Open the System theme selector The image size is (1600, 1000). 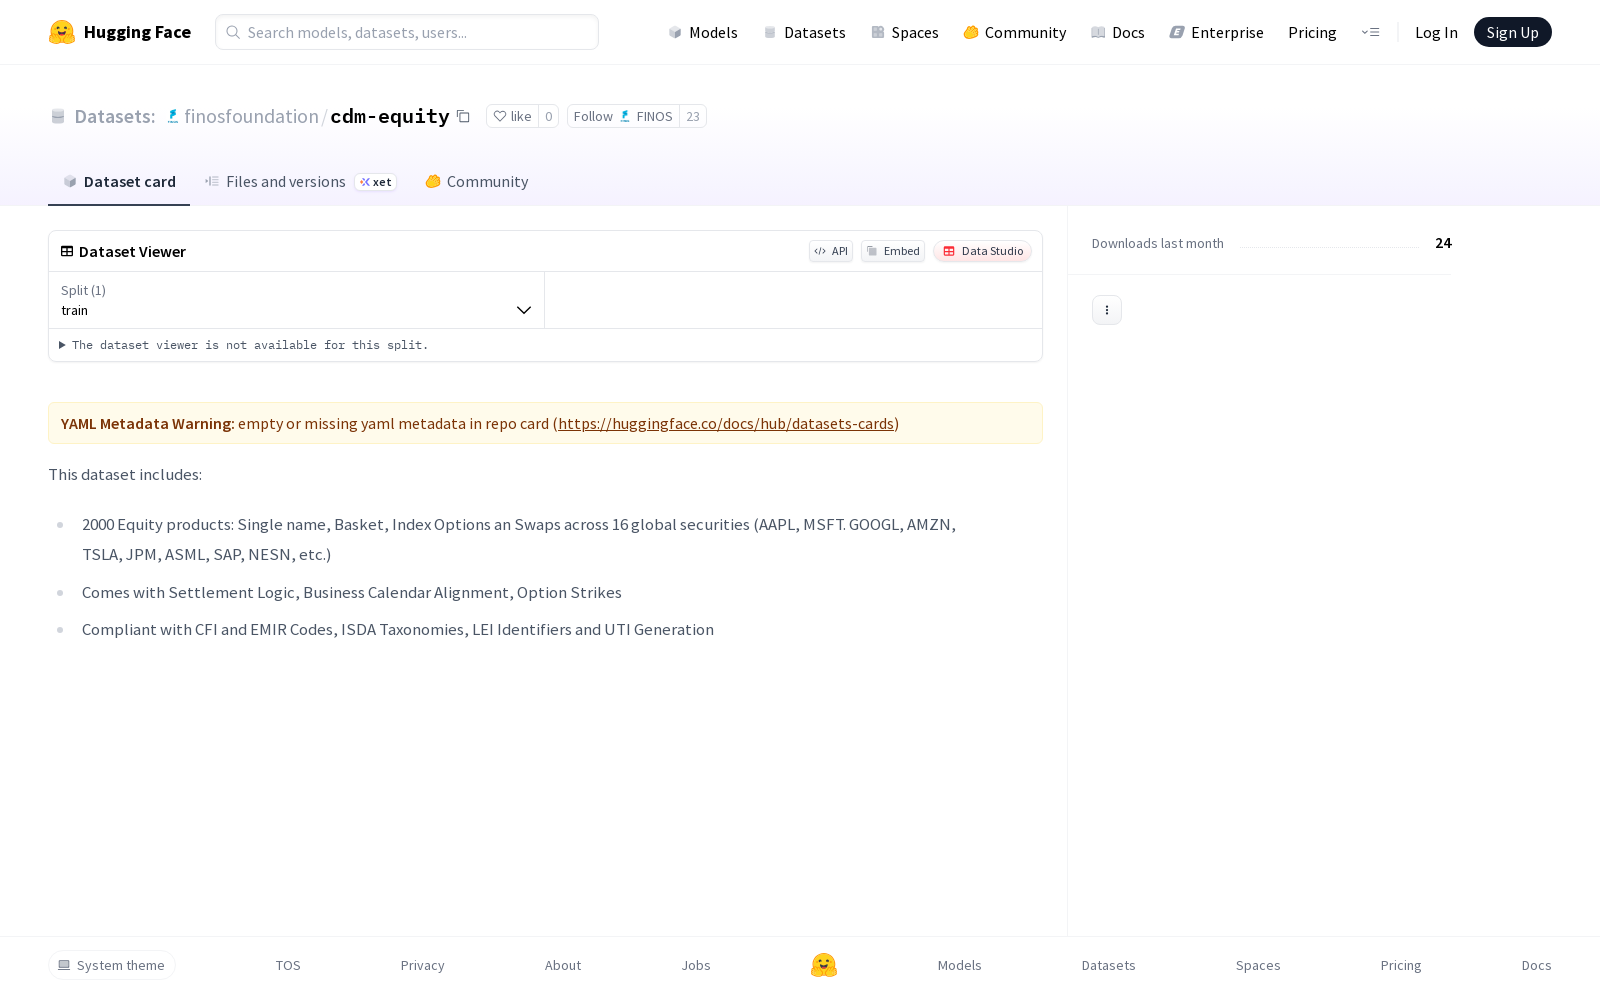click(x=112, y=965)
